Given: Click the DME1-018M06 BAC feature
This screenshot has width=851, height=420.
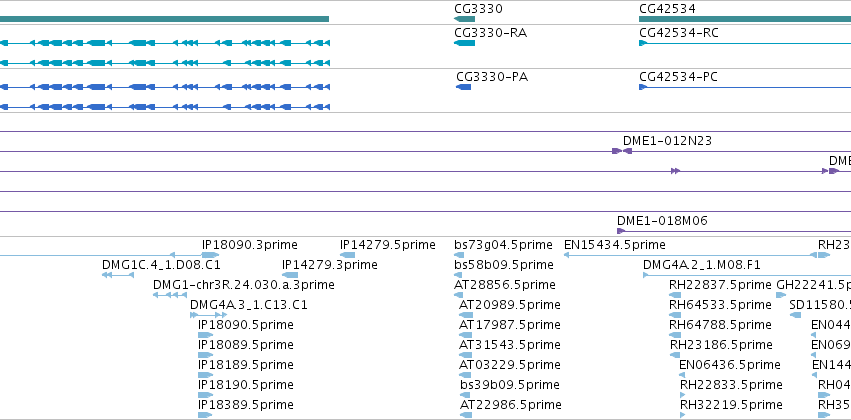Looking at the screenshot, I should [x=734, y=231].
